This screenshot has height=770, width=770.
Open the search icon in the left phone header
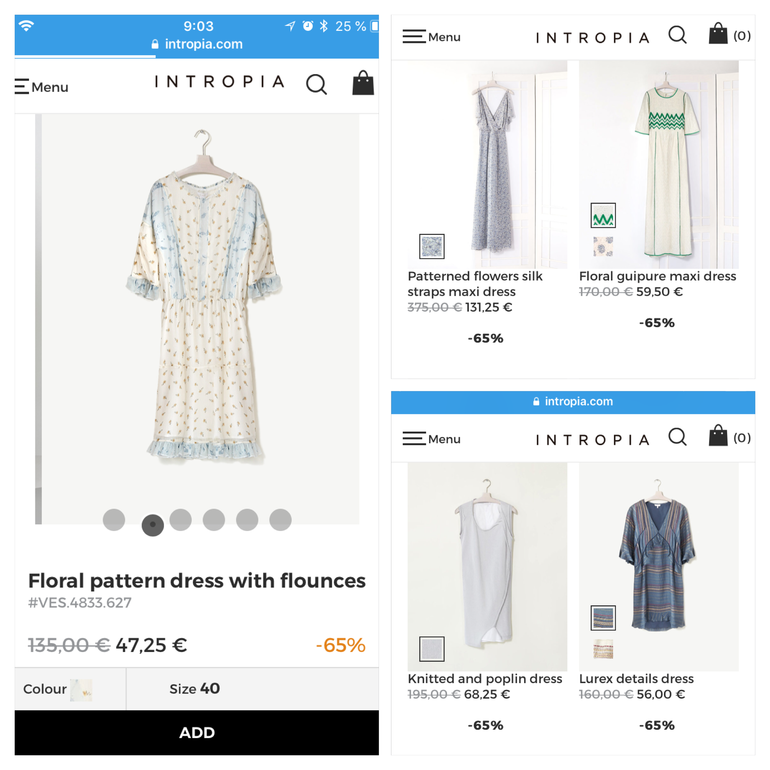pos(316,85)
